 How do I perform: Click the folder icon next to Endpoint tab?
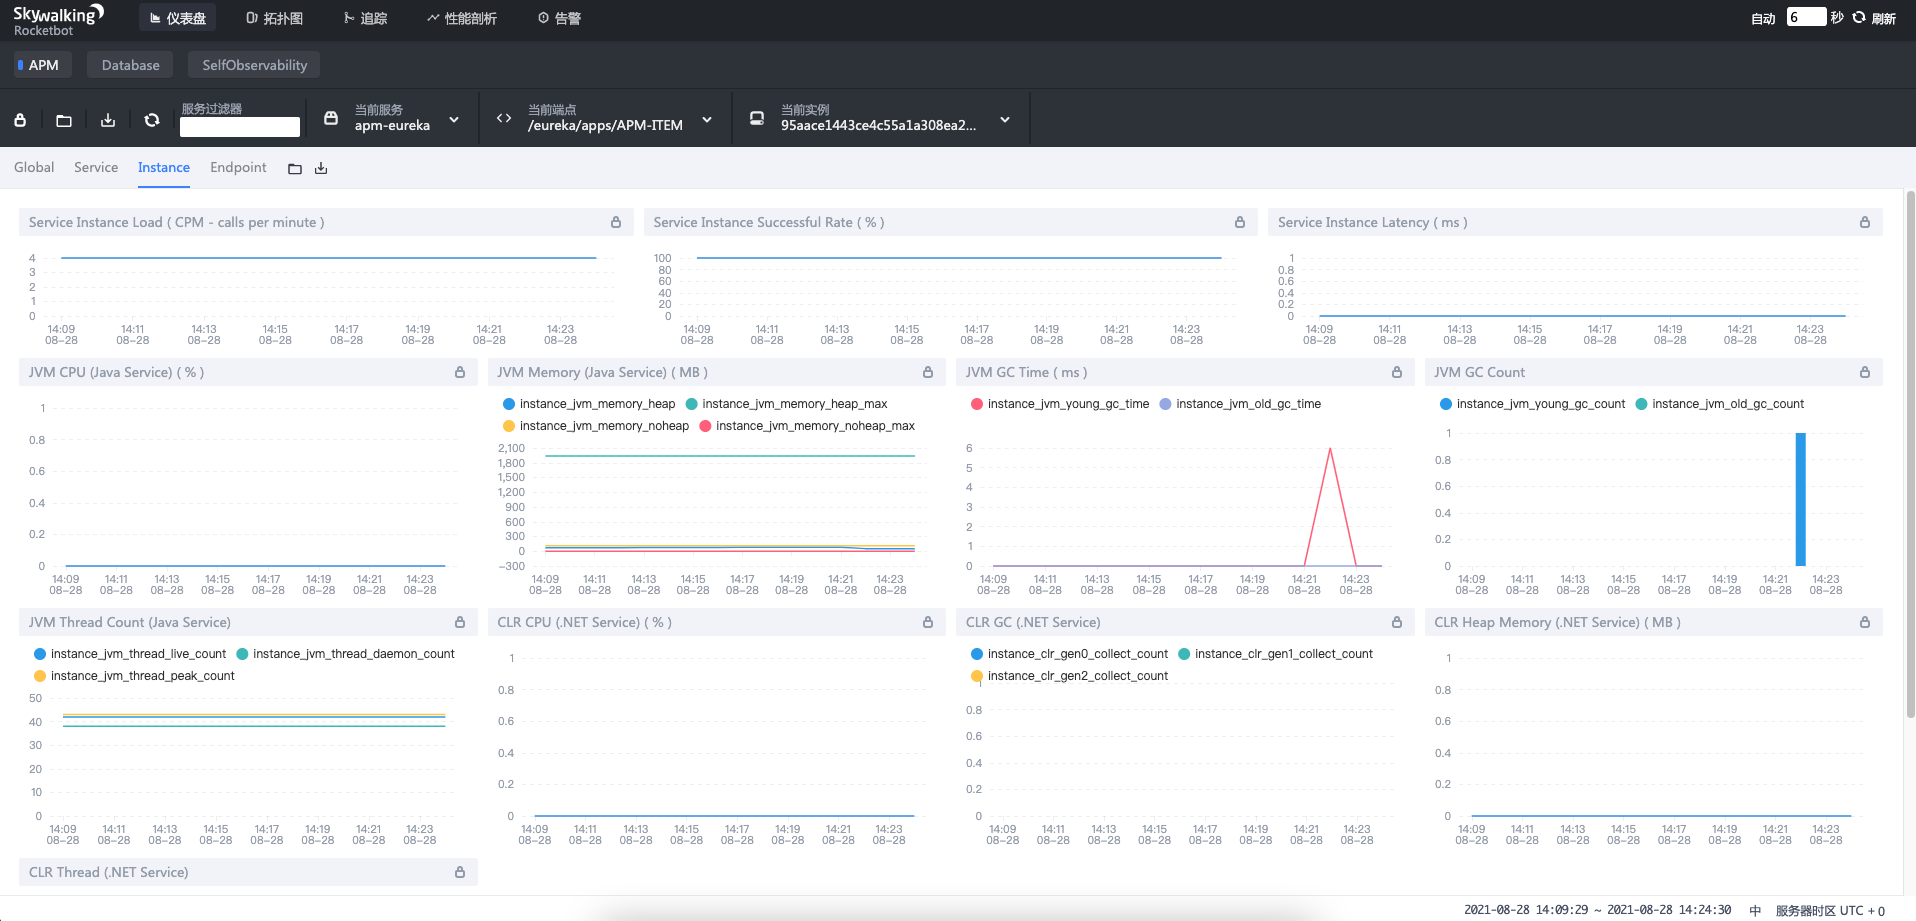point(295,169)
